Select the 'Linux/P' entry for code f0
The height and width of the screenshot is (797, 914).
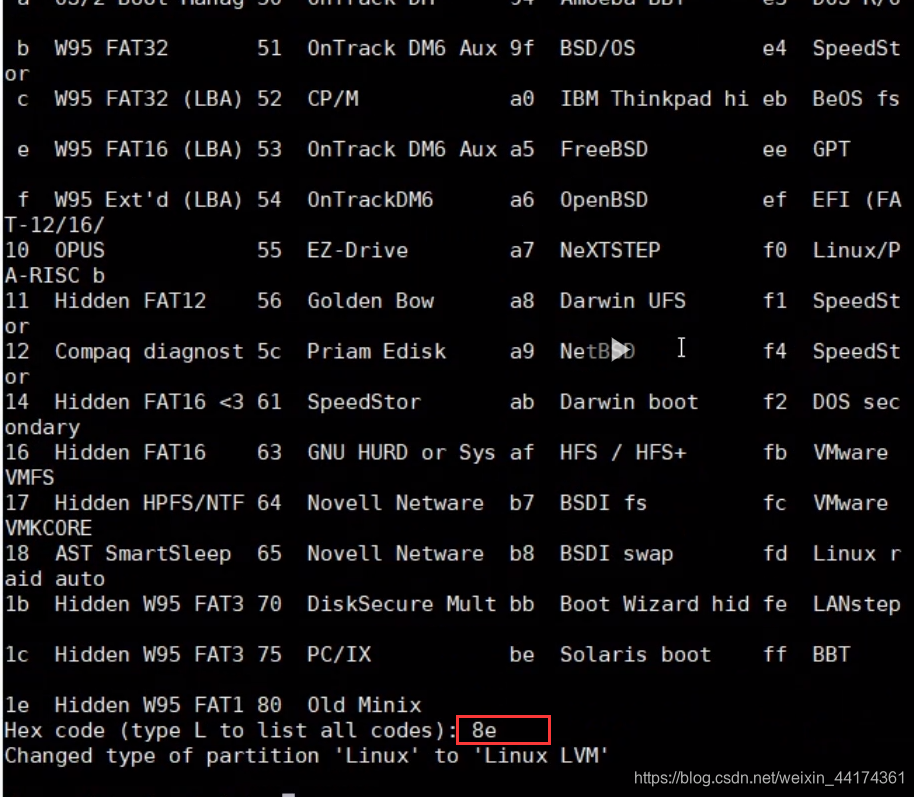pos(856,251)
